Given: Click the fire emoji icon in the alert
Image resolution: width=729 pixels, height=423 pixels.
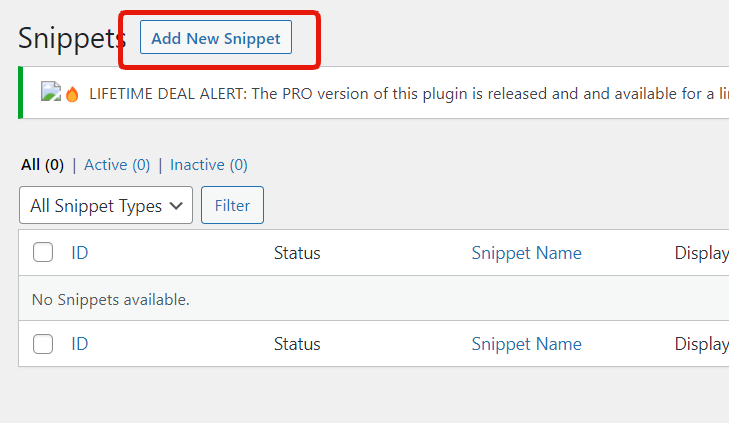Looking at the screenshot, I should 73,94.
